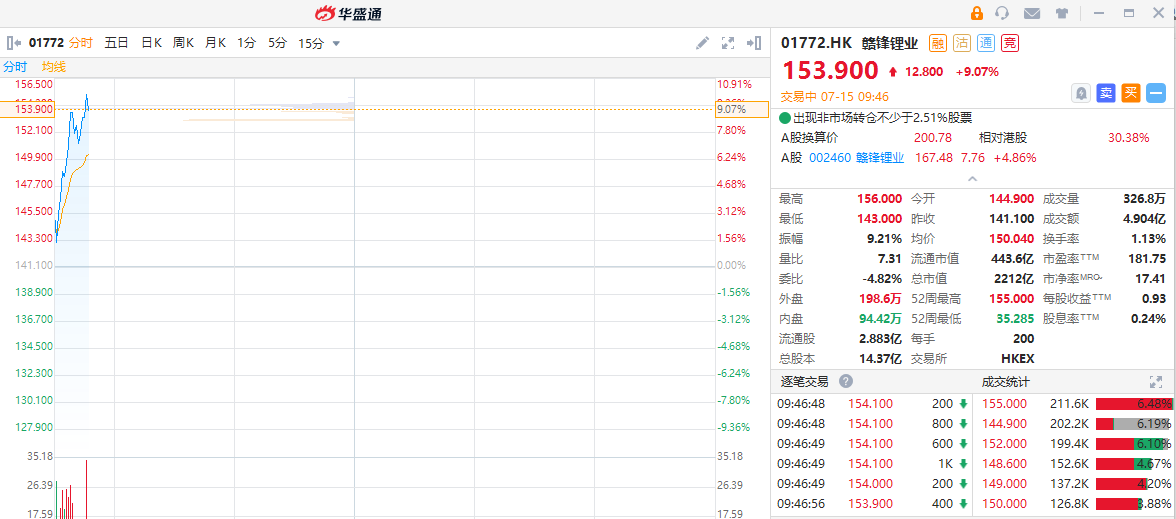
Task: Switch to the 1分 chart tab
Action: pos(247,43)
